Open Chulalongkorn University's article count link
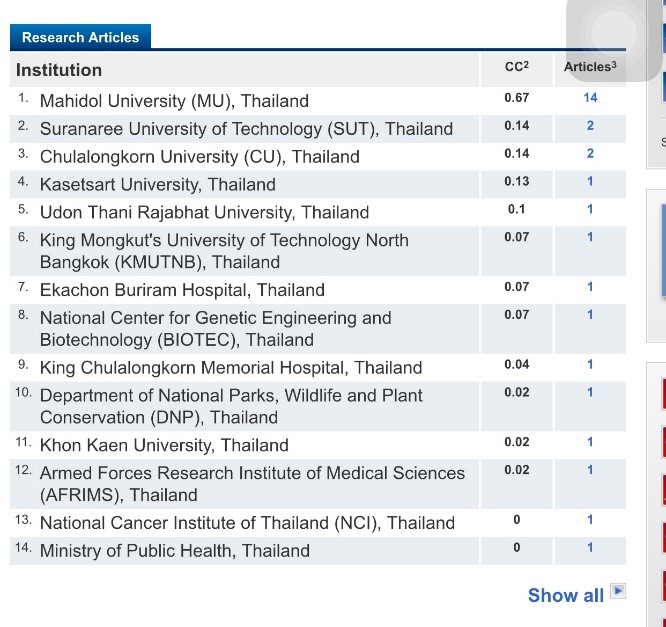The height and width of the screenshot is (627, 666). pos(590,153)
